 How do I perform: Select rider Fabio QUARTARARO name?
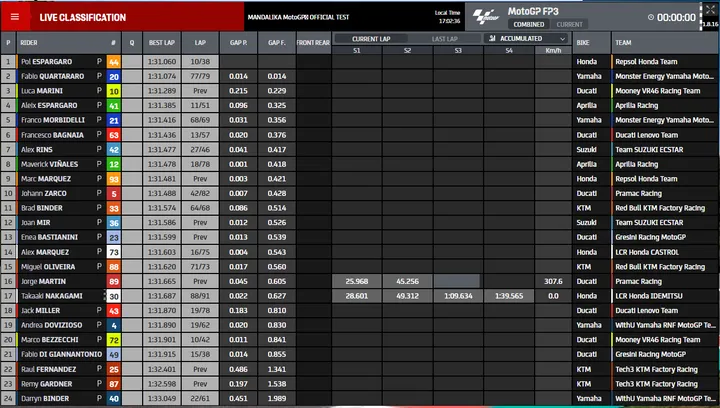tap(52, 76)
